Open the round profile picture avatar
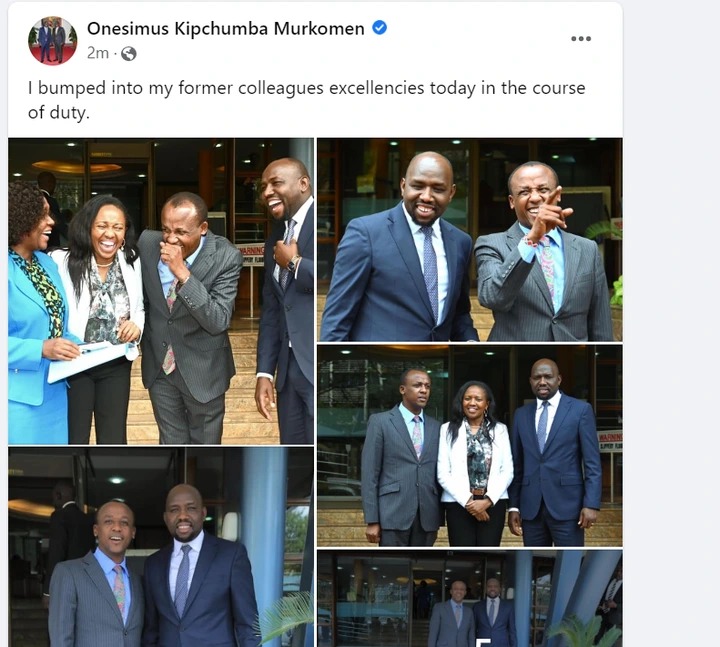This screenshot has height=647, width=720. tap(52, 40)
